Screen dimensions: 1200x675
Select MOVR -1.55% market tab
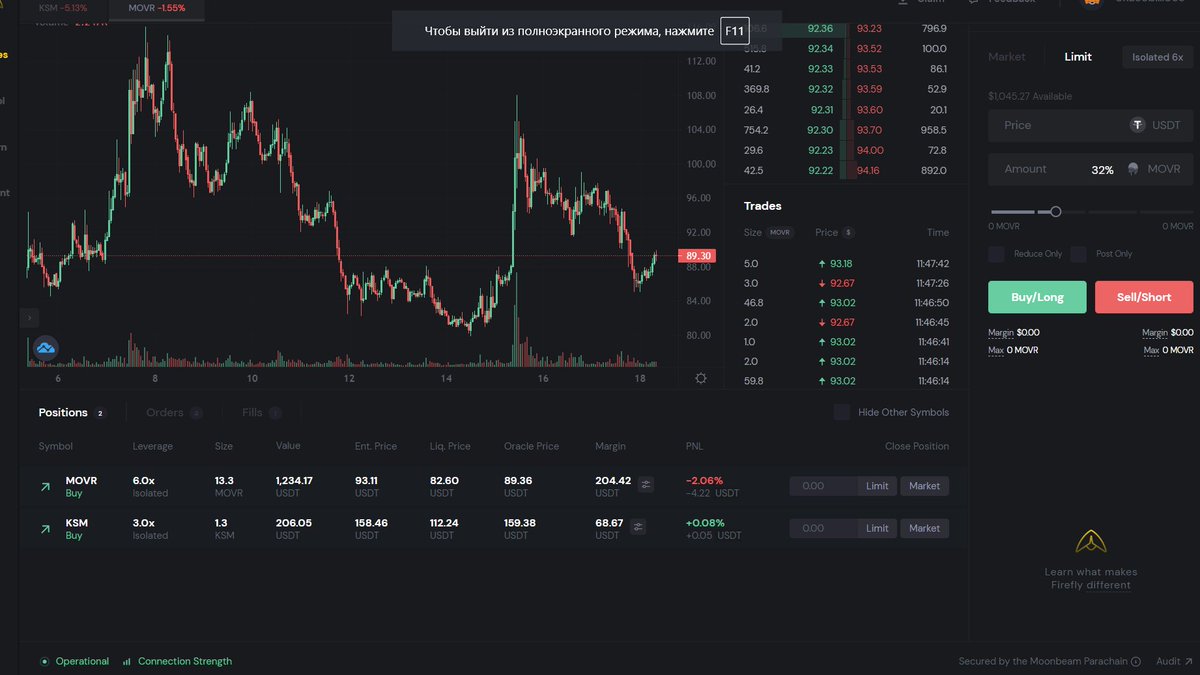click(x=158, y=8)
